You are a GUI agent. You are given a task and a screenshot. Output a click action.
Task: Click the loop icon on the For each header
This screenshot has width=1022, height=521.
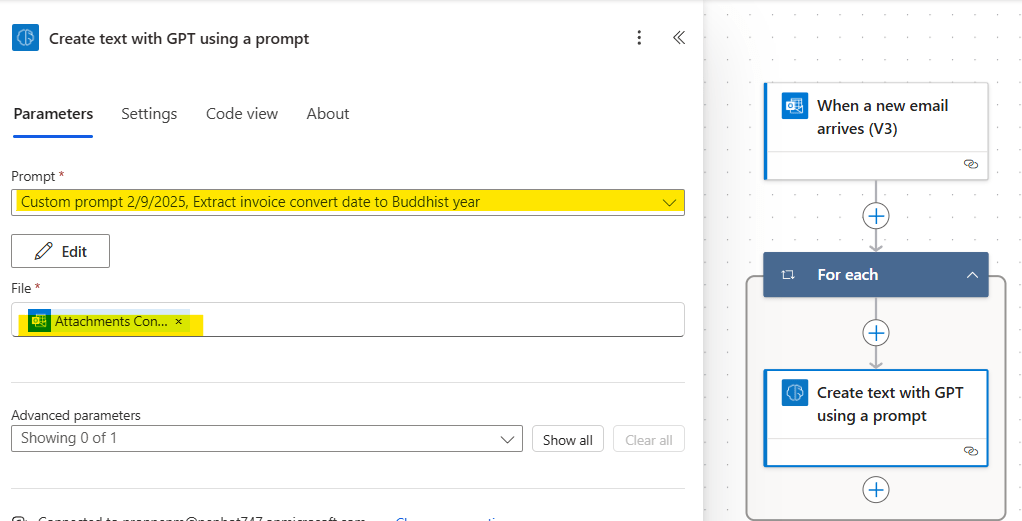(788, 275)
